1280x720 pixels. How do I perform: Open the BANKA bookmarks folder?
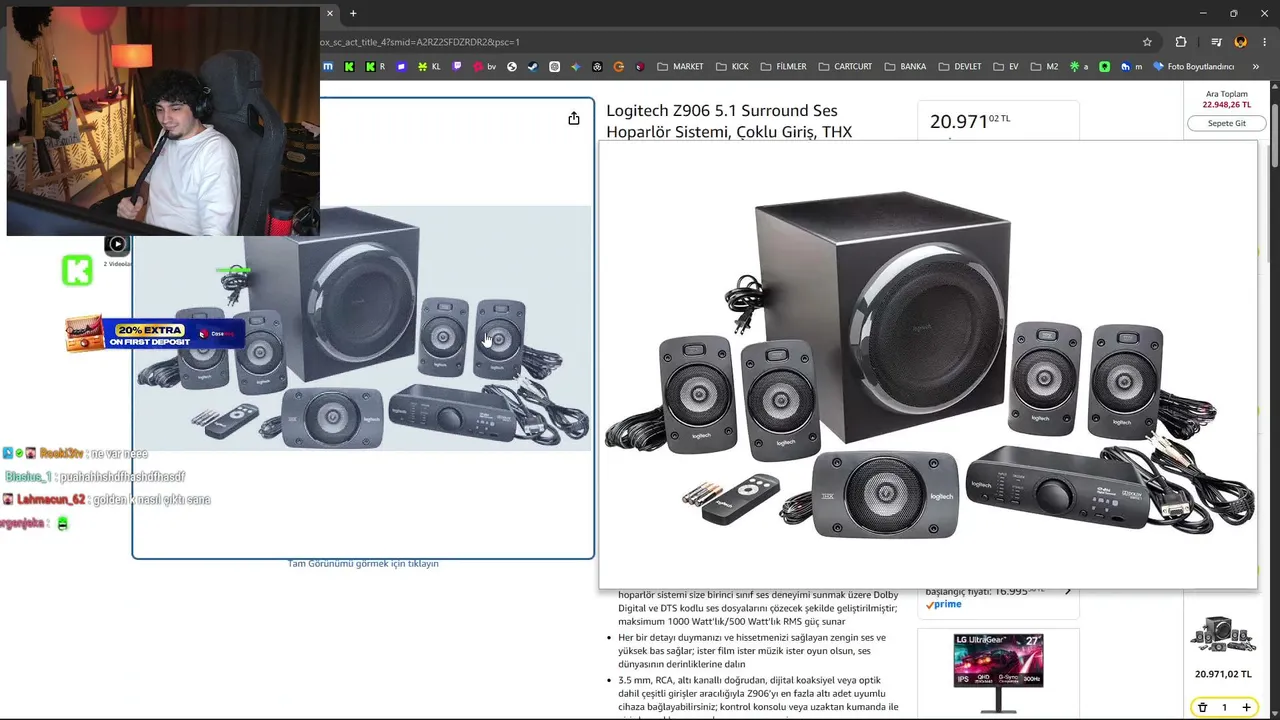(905, 67)
